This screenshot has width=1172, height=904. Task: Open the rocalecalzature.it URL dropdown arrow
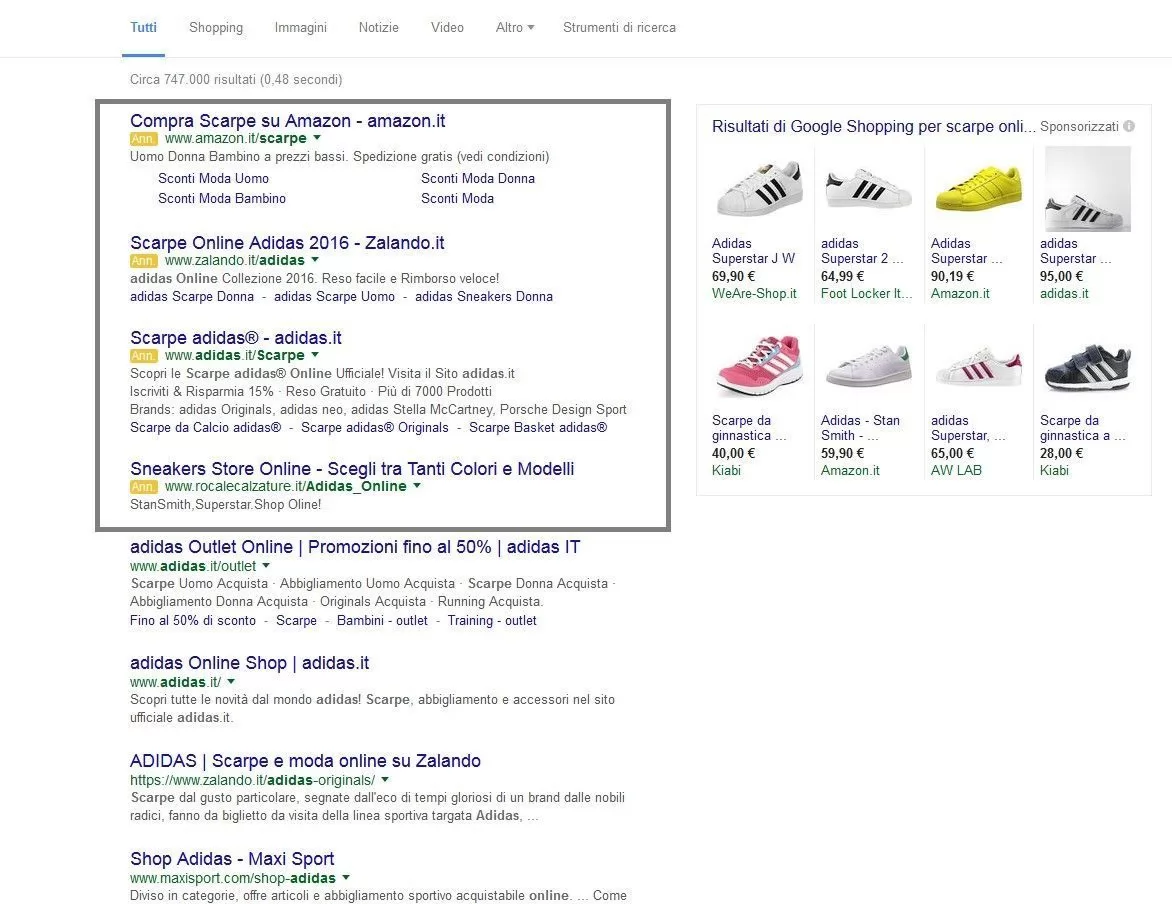click(417, 486)
